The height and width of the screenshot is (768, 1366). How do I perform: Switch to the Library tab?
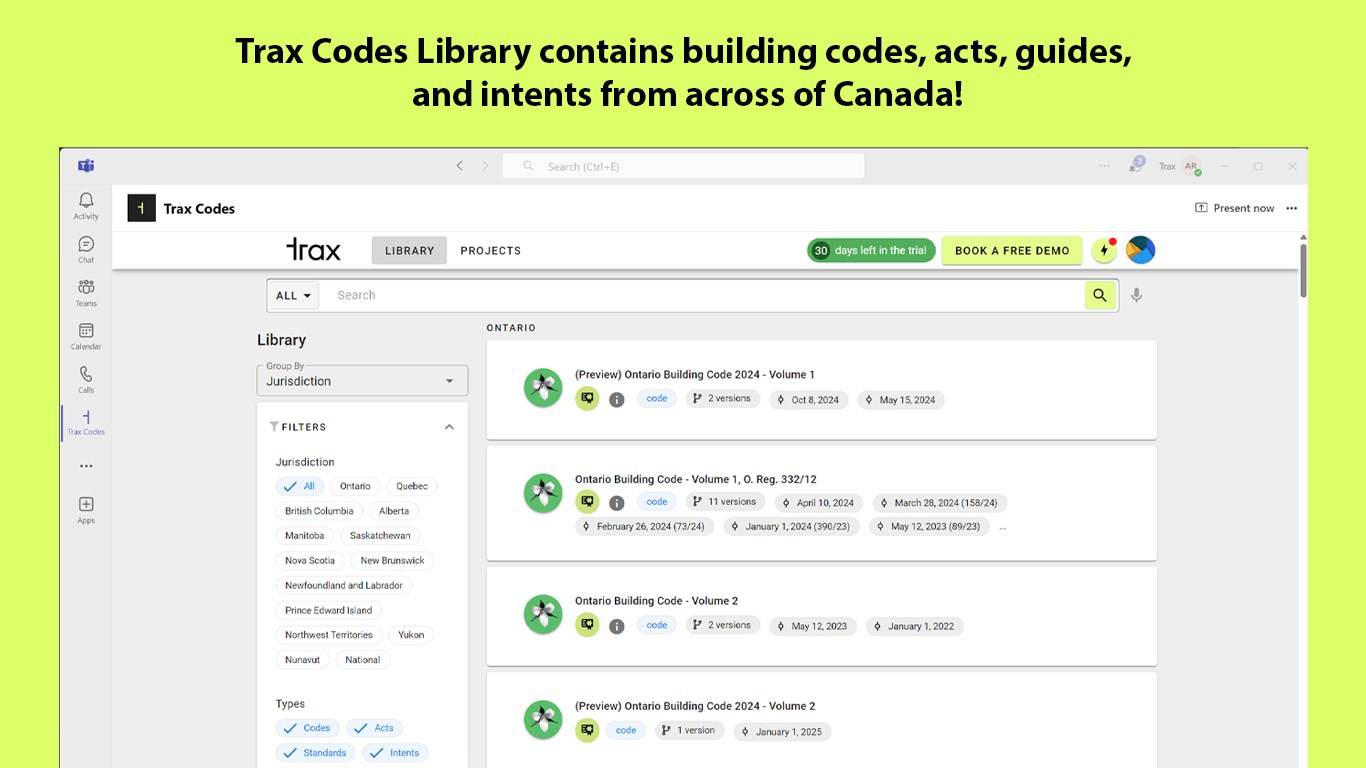pos(409,251)
